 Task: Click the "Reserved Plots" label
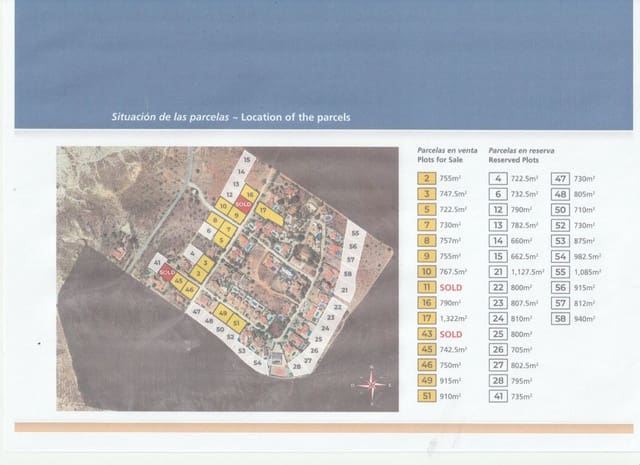point(513,160)
